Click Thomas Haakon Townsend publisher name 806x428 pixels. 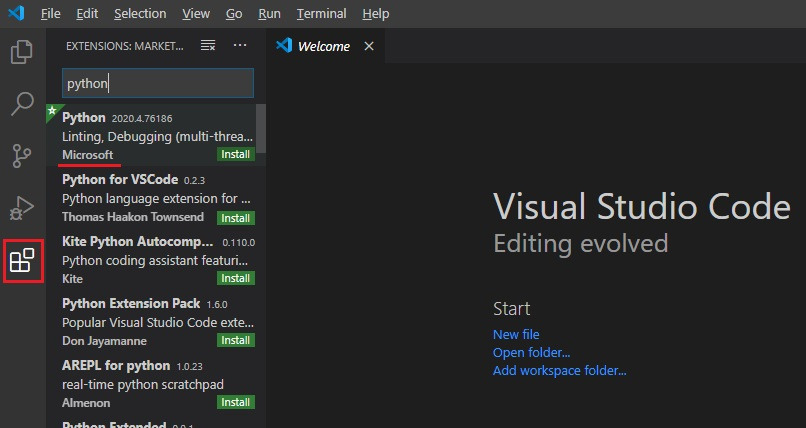[133, 217]
